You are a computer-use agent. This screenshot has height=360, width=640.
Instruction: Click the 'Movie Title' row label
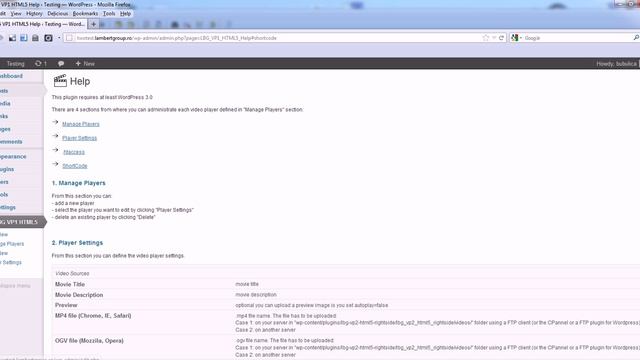pyautogui.click(x=70, y=284)
